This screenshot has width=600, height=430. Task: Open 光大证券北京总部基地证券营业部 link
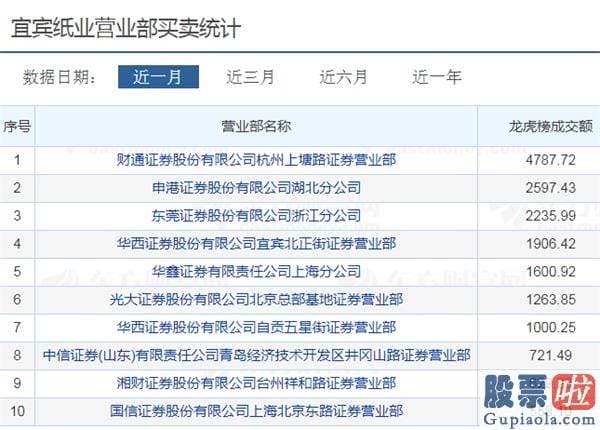pos(256,300)
